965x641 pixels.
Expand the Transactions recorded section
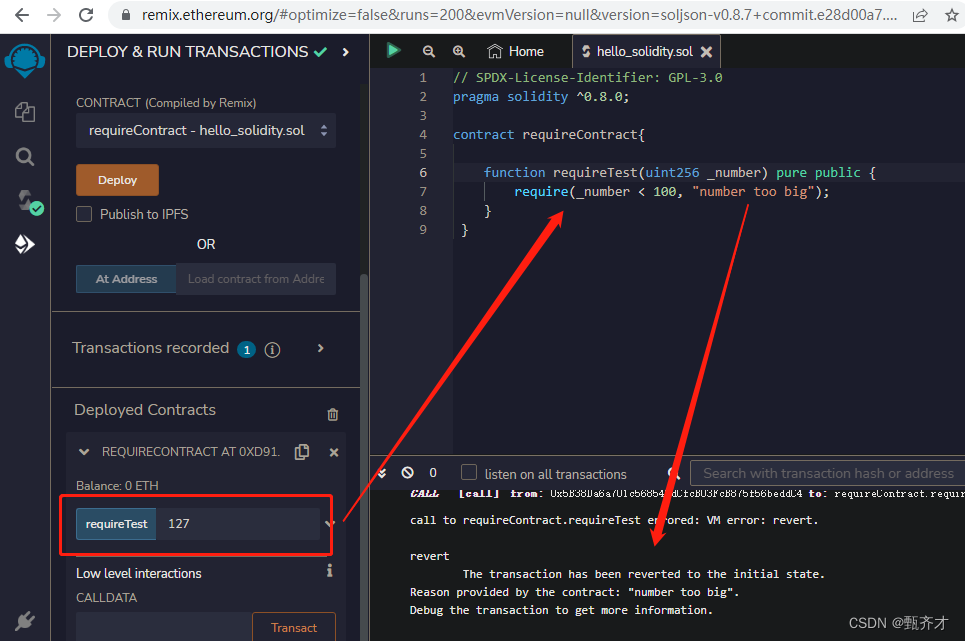pos(321,348)
